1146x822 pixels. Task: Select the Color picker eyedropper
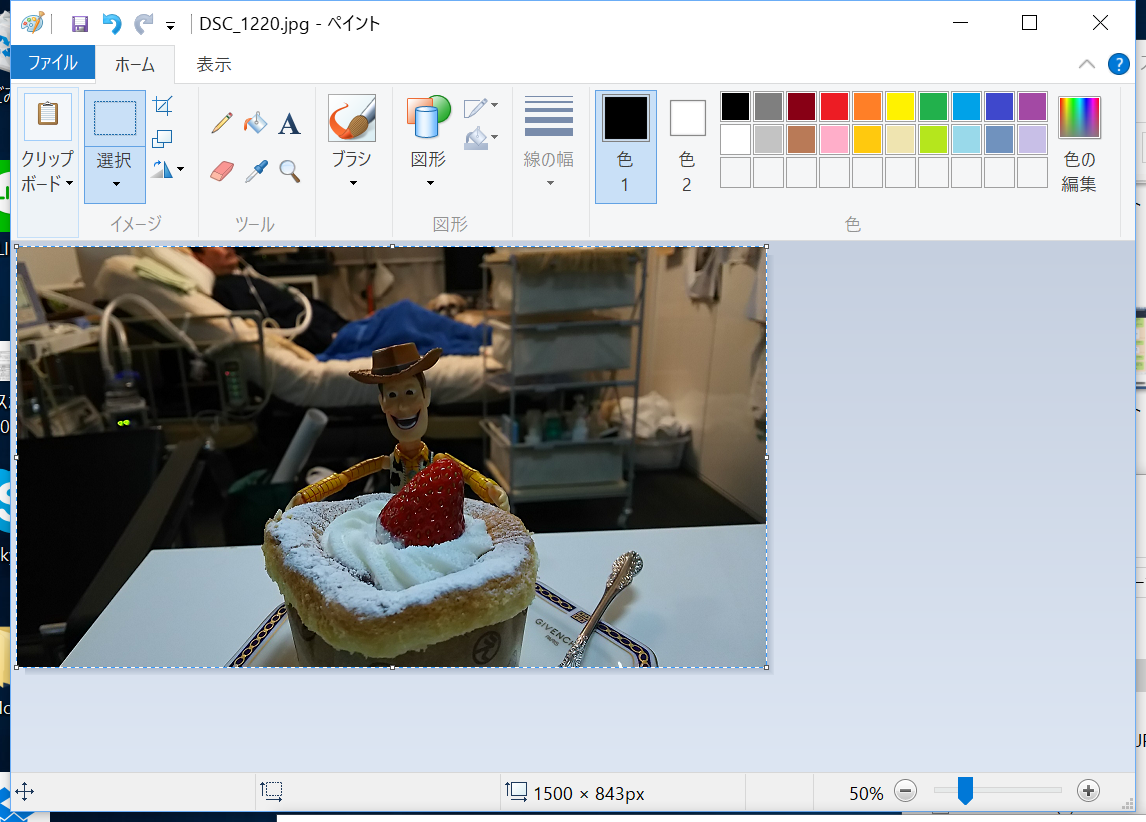click(x=255, y=171)
